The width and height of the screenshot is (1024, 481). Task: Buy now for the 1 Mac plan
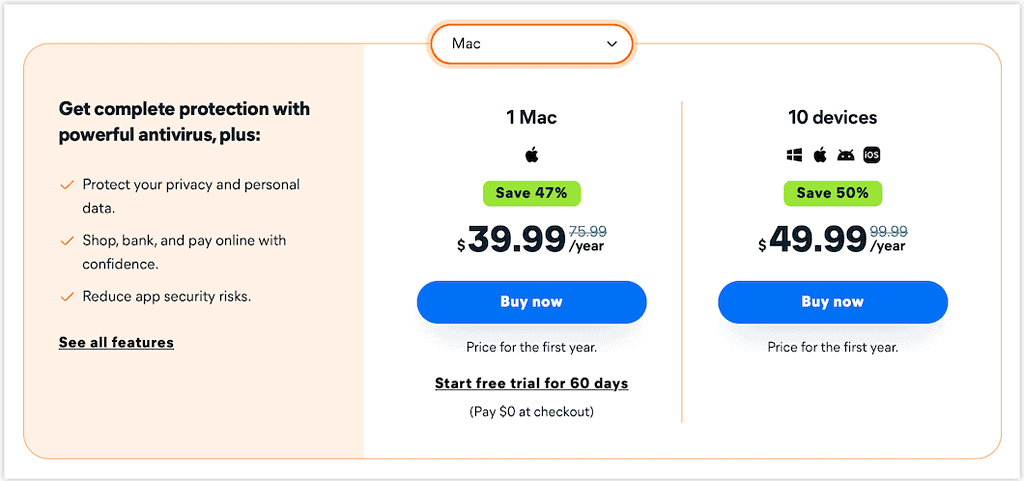pos(532,302)
